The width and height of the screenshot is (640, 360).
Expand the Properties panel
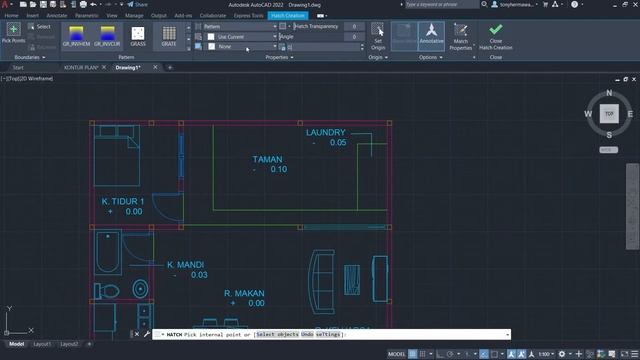[x=280, y=57]
